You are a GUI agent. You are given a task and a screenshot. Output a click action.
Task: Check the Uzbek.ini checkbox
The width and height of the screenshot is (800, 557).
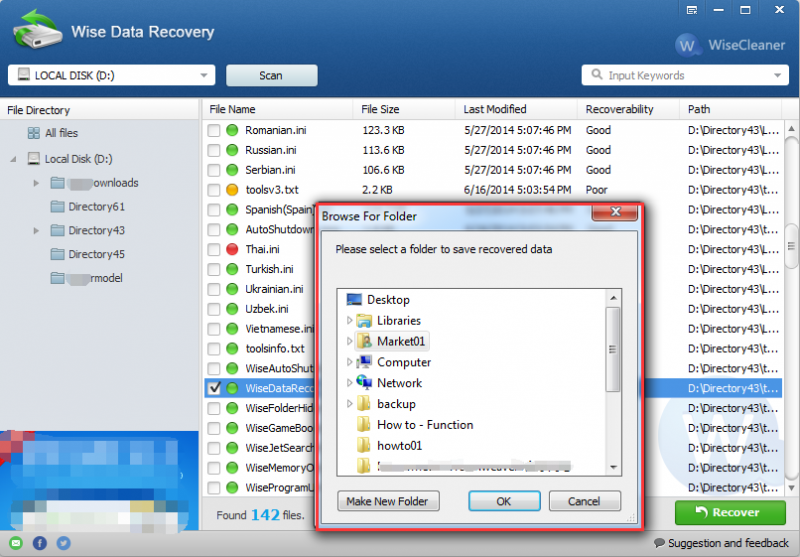[214, 309]
